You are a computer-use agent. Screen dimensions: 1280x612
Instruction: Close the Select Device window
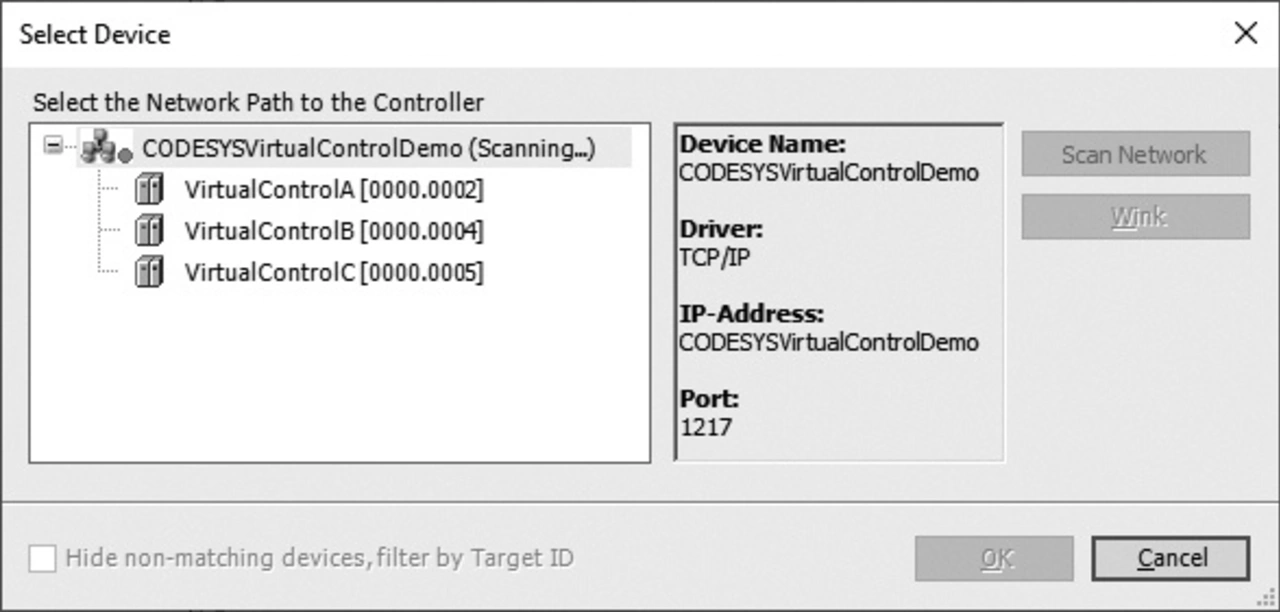click(x=1245, y=34)
